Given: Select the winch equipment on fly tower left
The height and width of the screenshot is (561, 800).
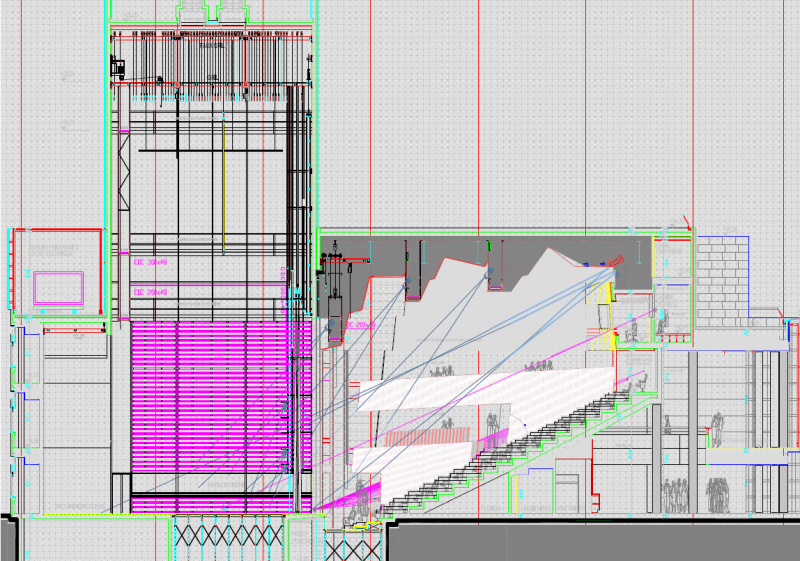Looking at the screenshot, I should click(119, 69).
